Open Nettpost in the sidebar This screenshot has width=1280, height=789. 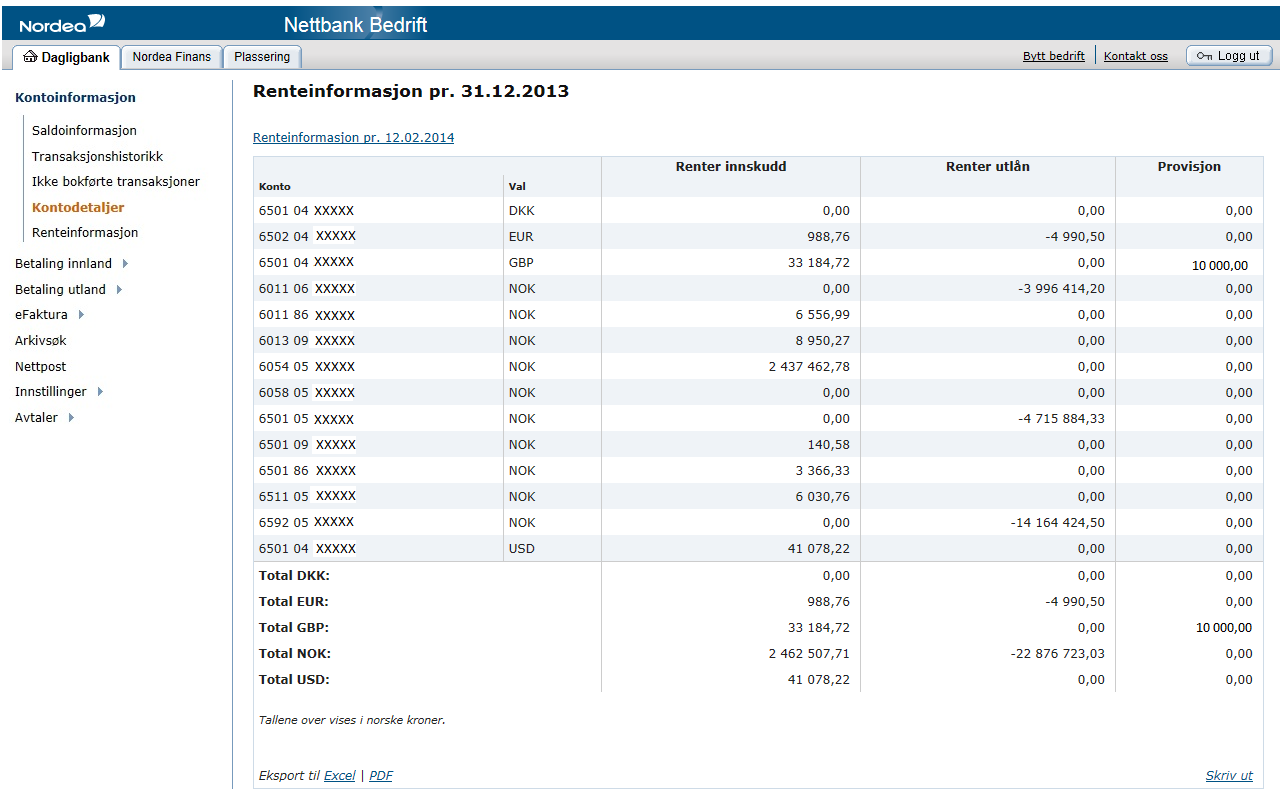(40, 367)
